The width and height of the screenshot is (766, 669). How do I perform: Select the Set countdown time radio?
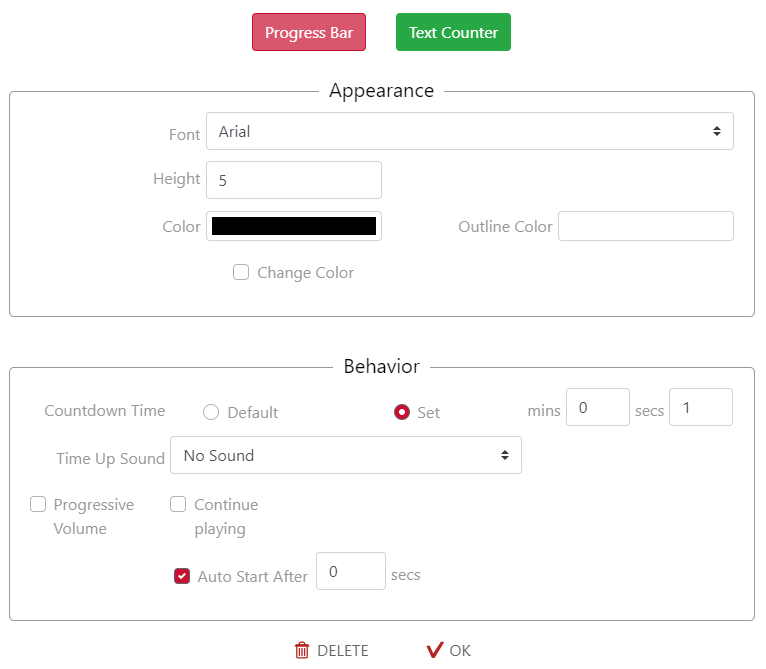(402, 412)
